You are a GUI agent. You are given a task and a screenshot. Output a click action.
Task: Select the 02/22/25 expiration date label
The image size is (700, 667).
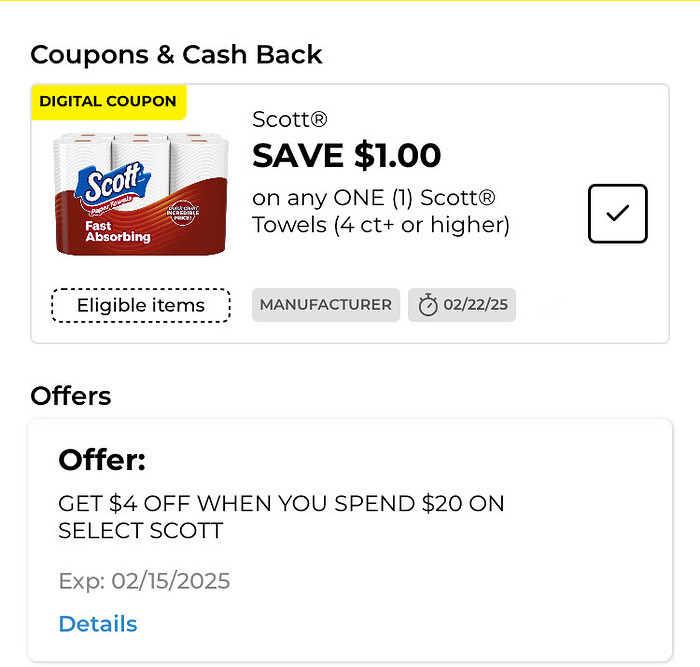[x=475, y=305]
